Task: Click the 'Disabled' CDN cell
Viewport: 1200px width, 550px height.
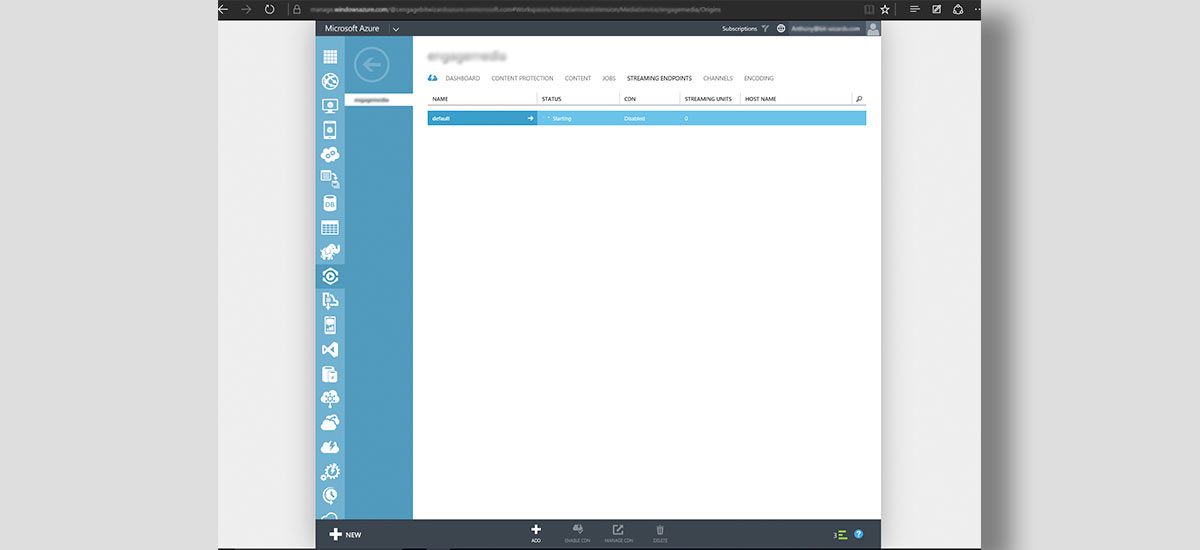Action: click(635, 118)
